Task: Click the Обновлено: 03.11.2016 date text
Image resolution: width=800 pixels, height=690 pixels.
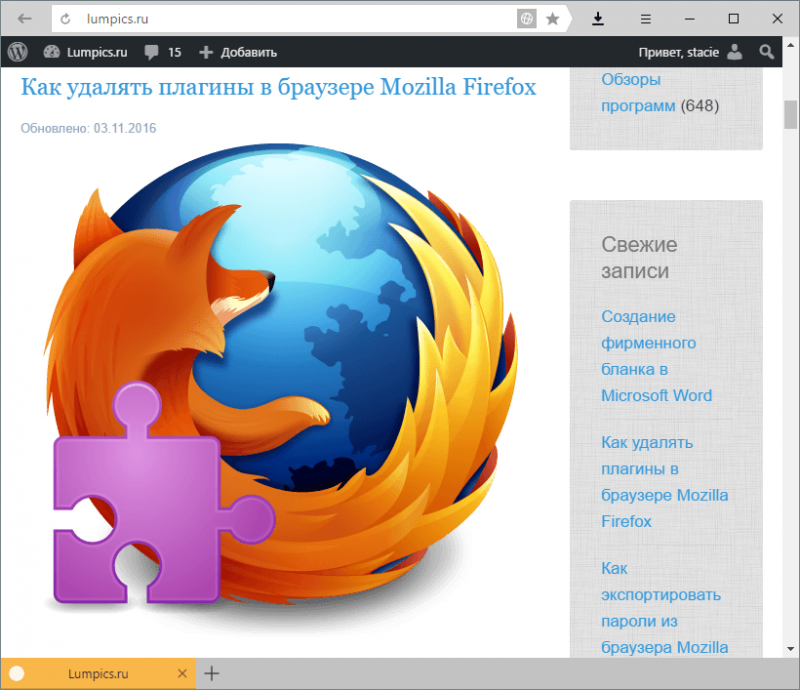Action: coord(88,128)
